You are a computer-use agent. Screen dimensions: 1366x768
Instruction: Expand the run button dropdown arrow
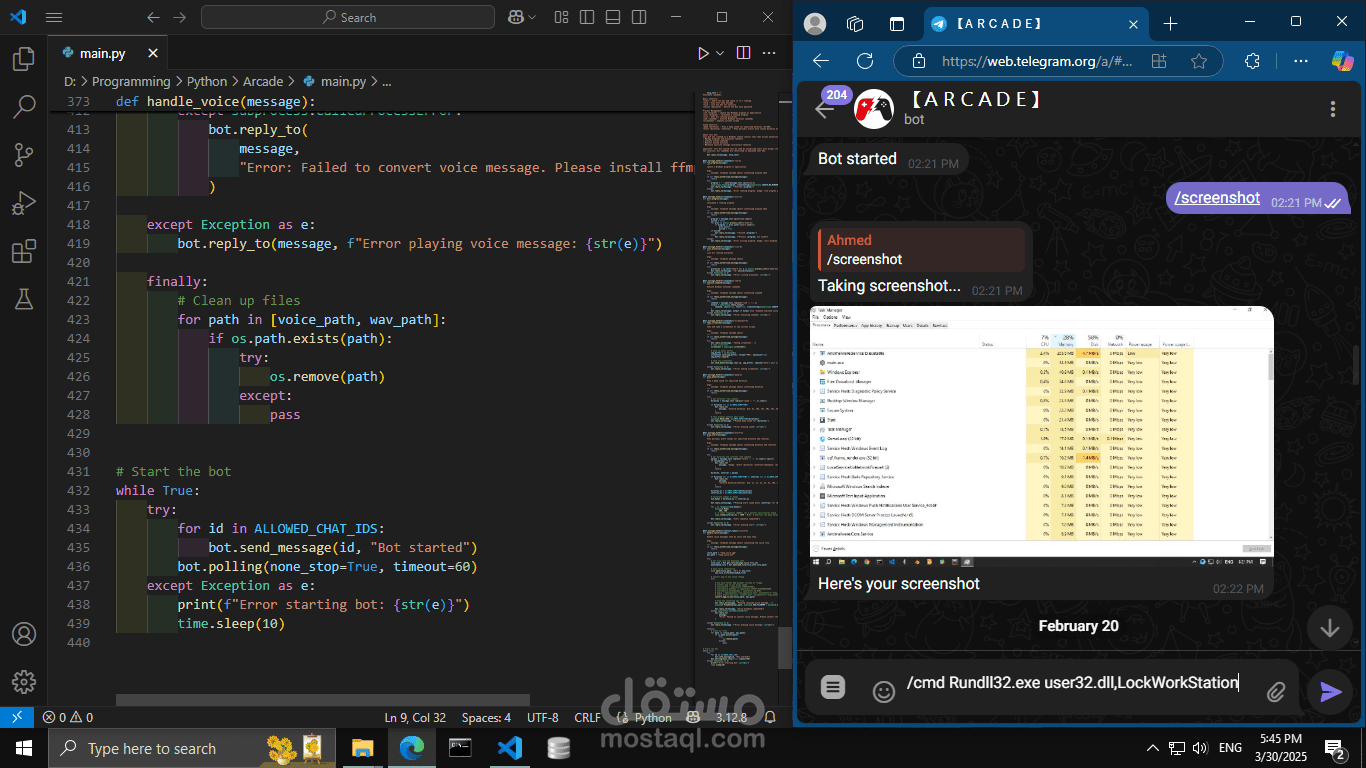click(718, 53)
